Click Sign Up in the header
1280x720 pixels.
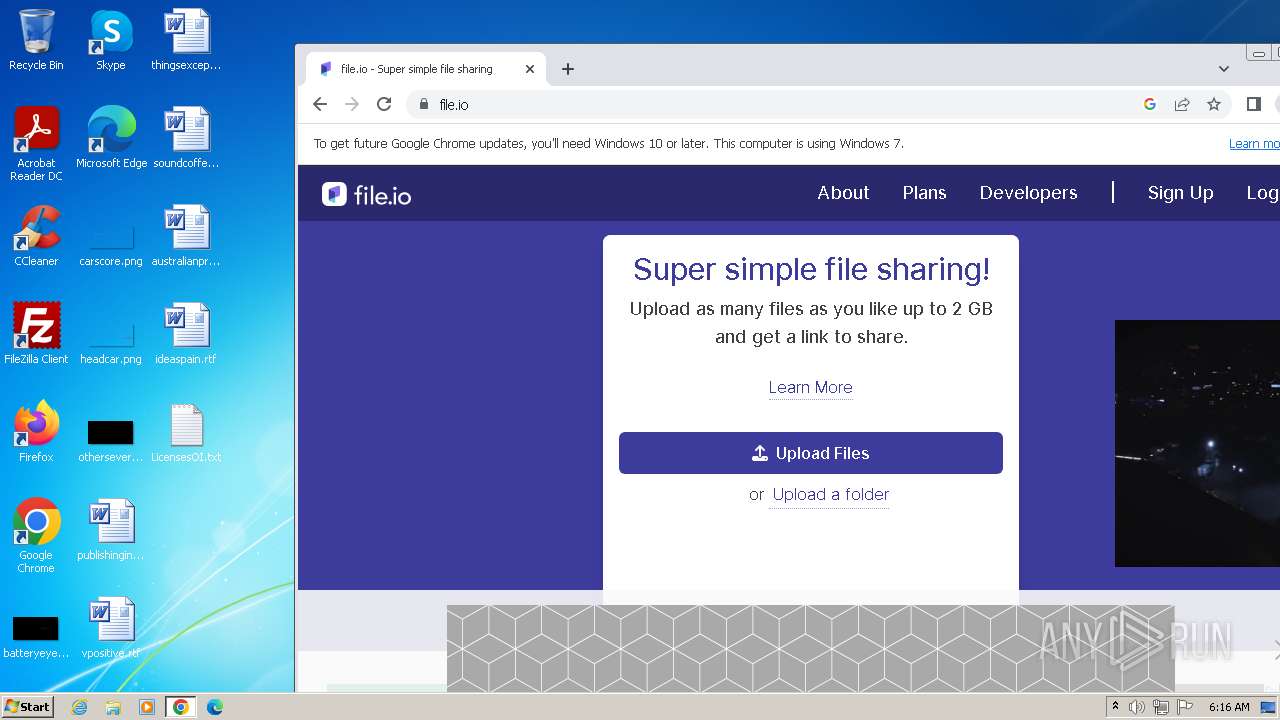point(1180,193)
